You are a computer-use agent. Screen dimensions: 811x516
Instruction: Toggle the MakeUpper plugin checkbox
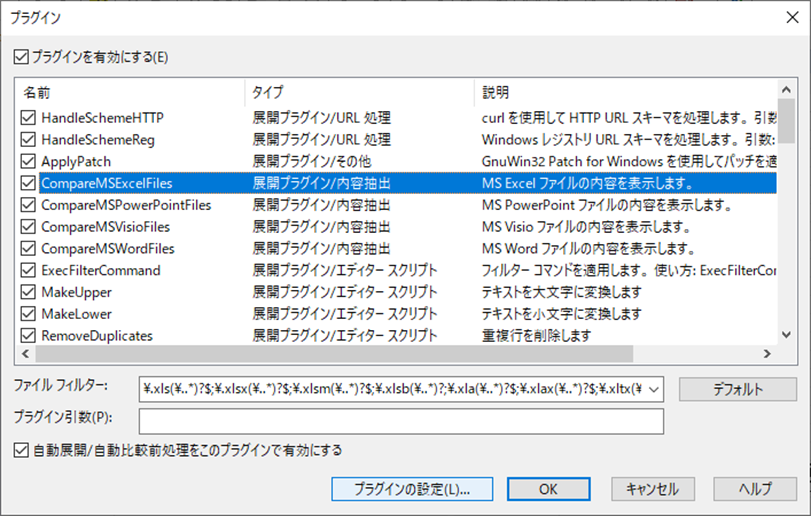(28, 292)
